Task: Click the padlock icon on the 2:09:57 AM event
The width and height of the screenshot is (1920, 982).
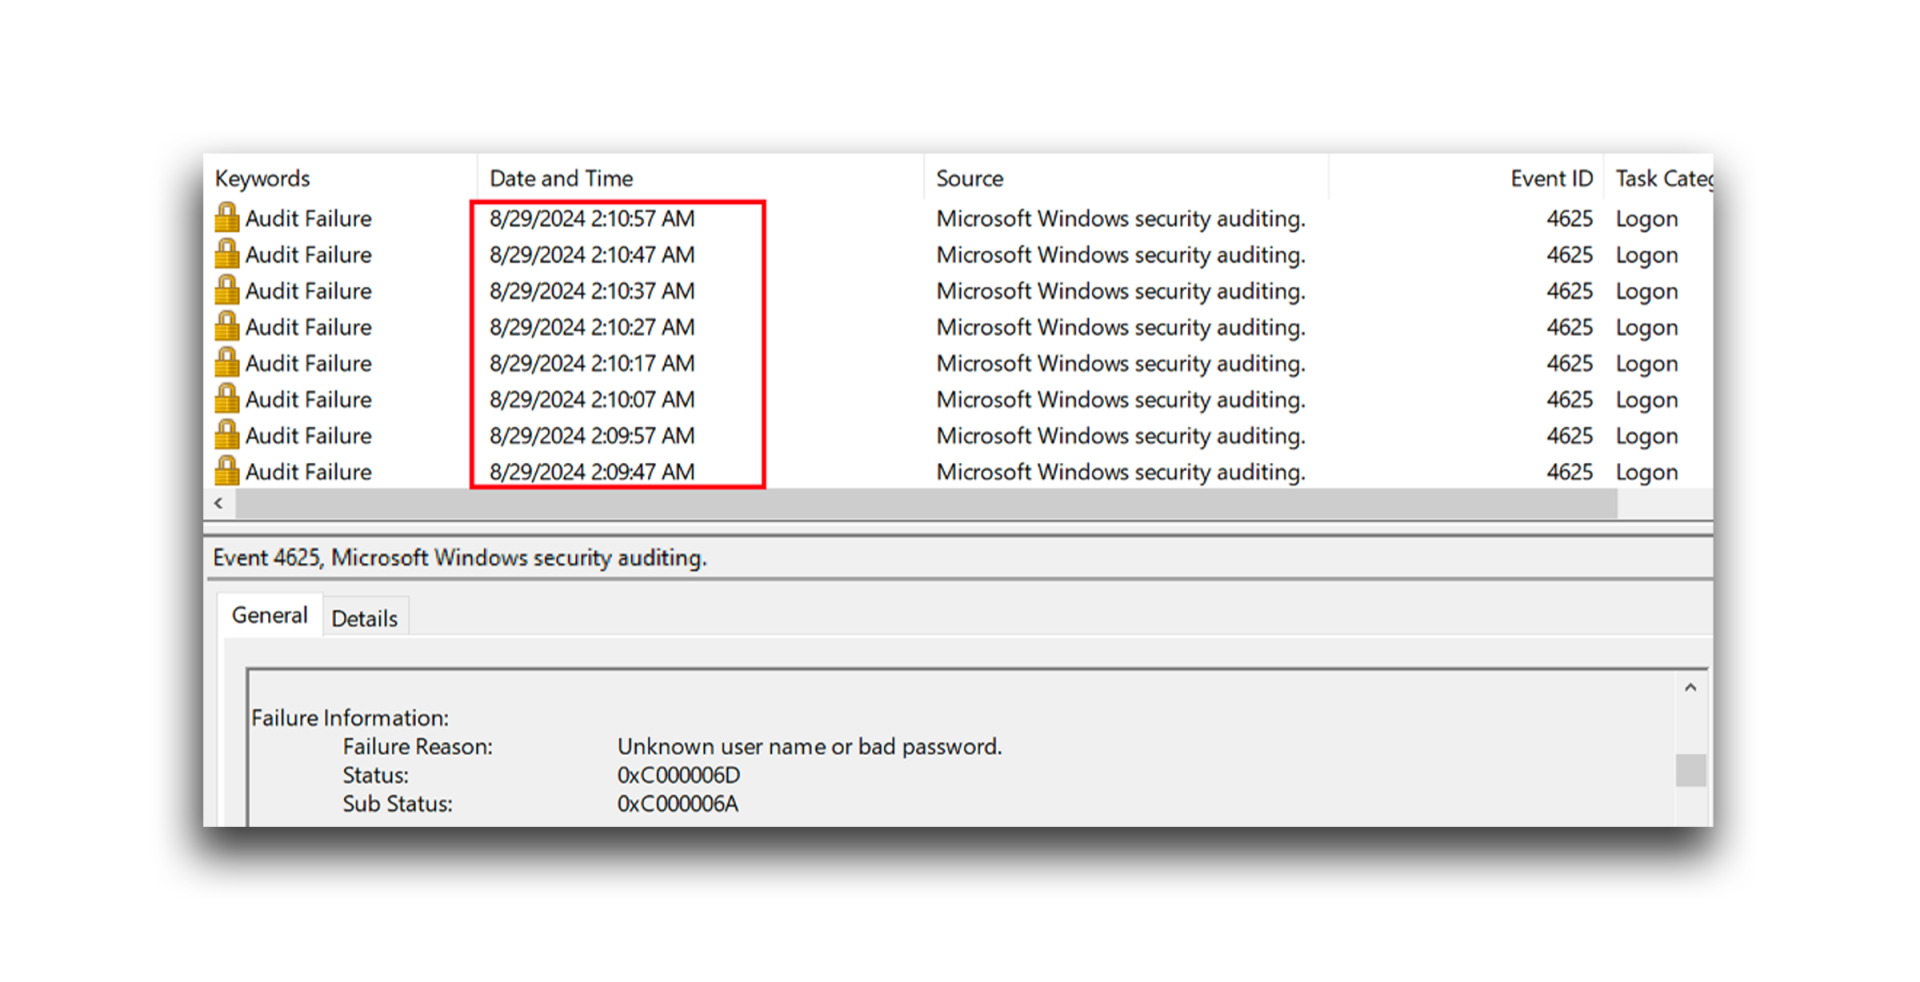Action: (x=228, y=435)
